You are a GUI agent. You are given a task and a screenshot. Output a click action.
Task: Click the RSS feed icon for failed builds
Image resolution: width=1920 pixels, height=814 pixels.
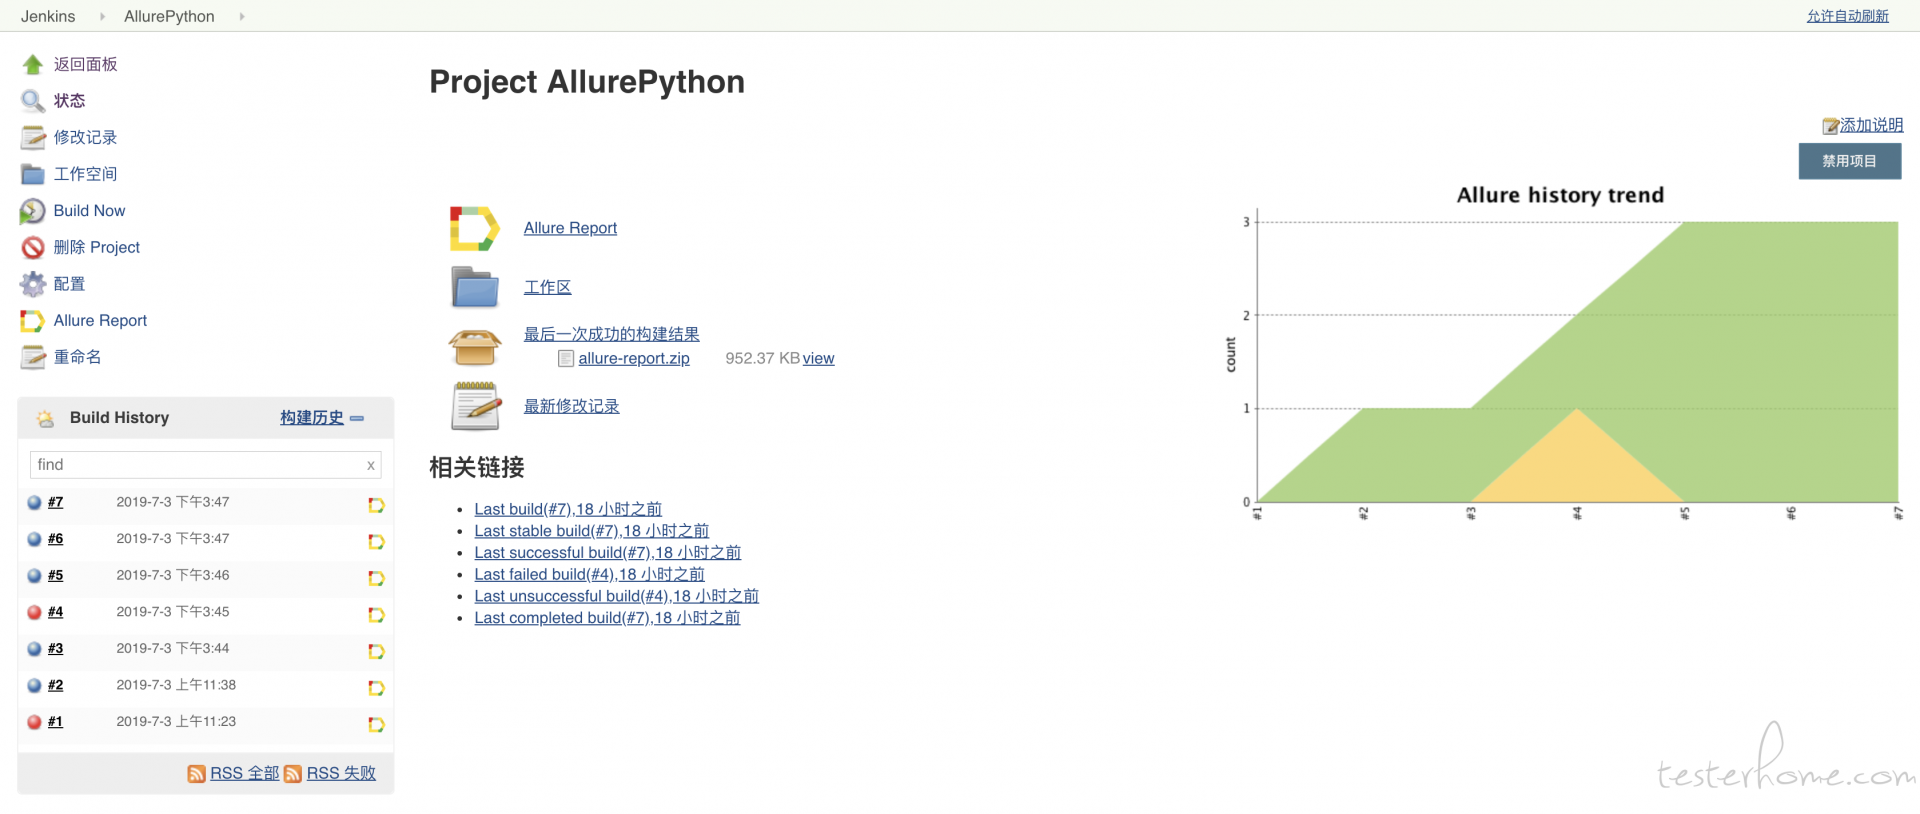293,774
